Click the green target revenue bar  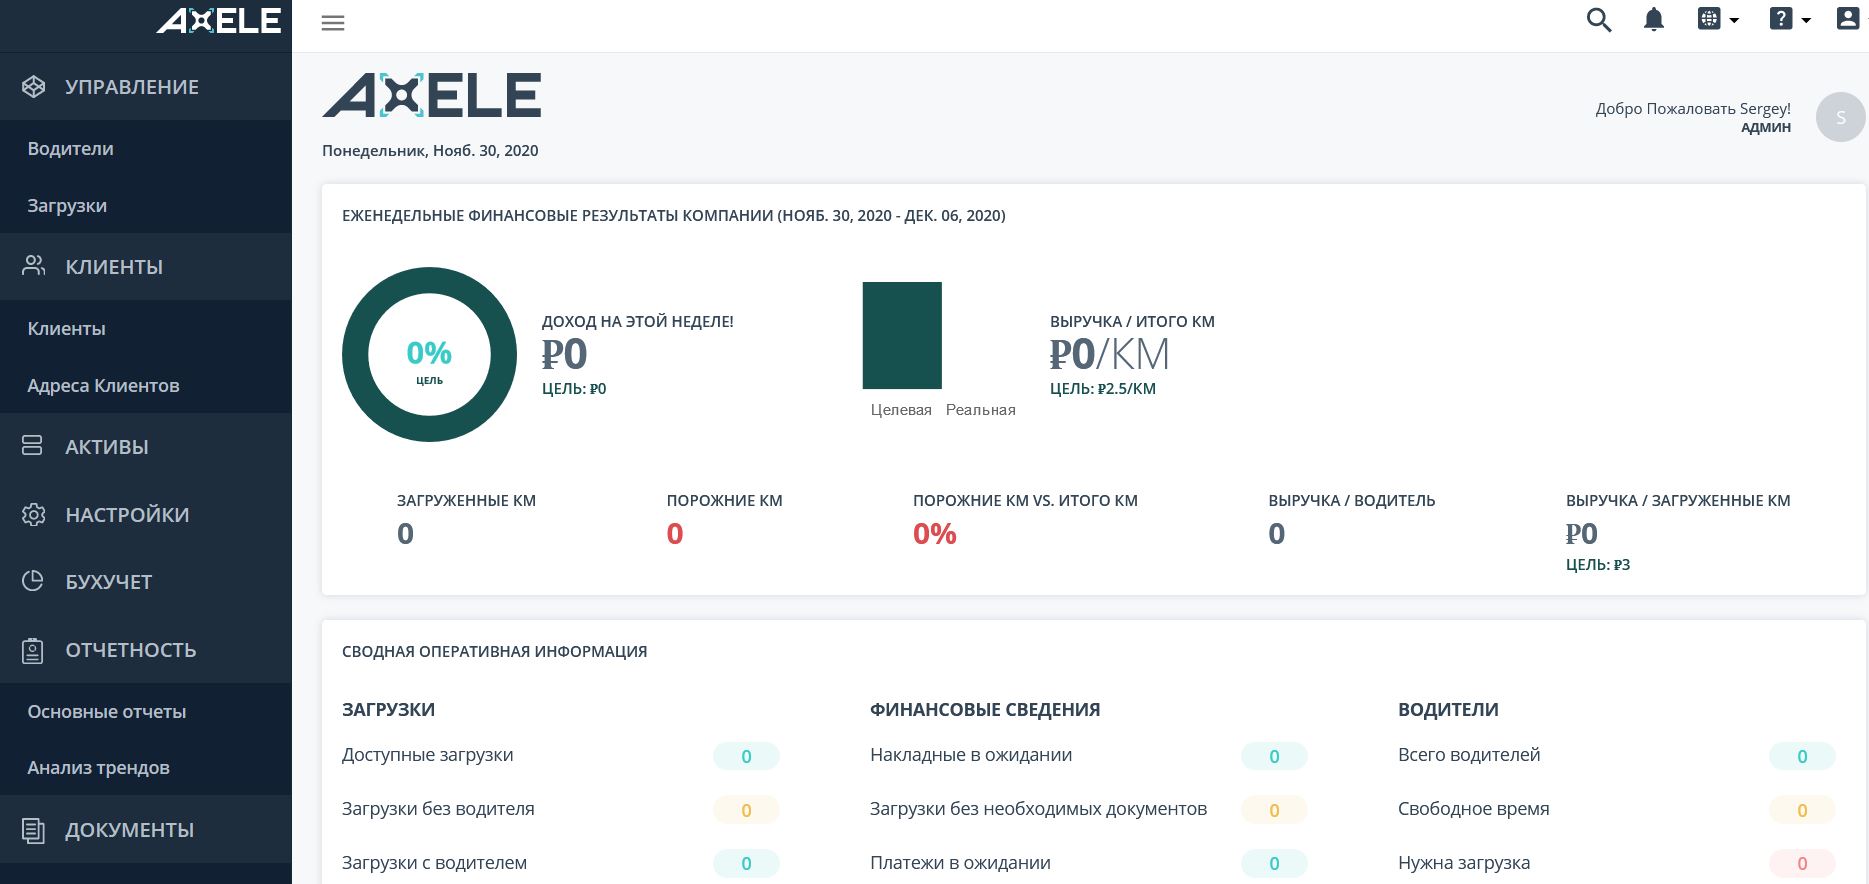tap(902, 335)
